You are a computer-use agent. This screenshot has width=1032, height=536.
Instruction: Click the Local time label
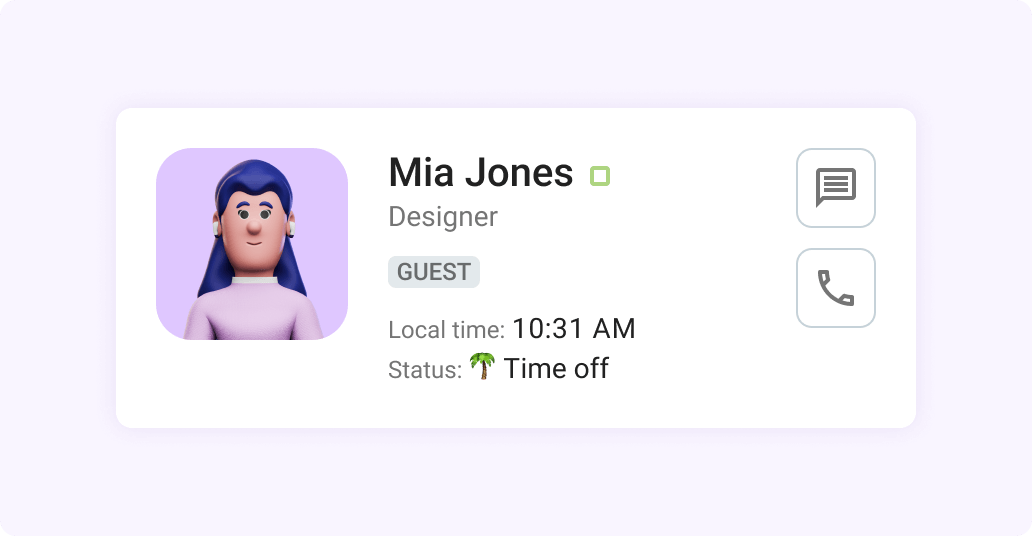(446, 330)
